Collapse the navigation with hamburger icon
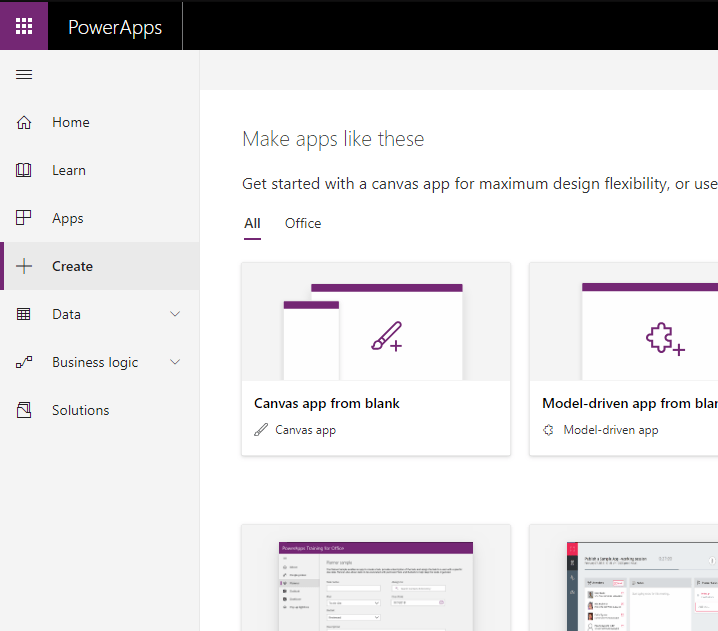This screenshot has height=631, width=718. click(24, 74)
